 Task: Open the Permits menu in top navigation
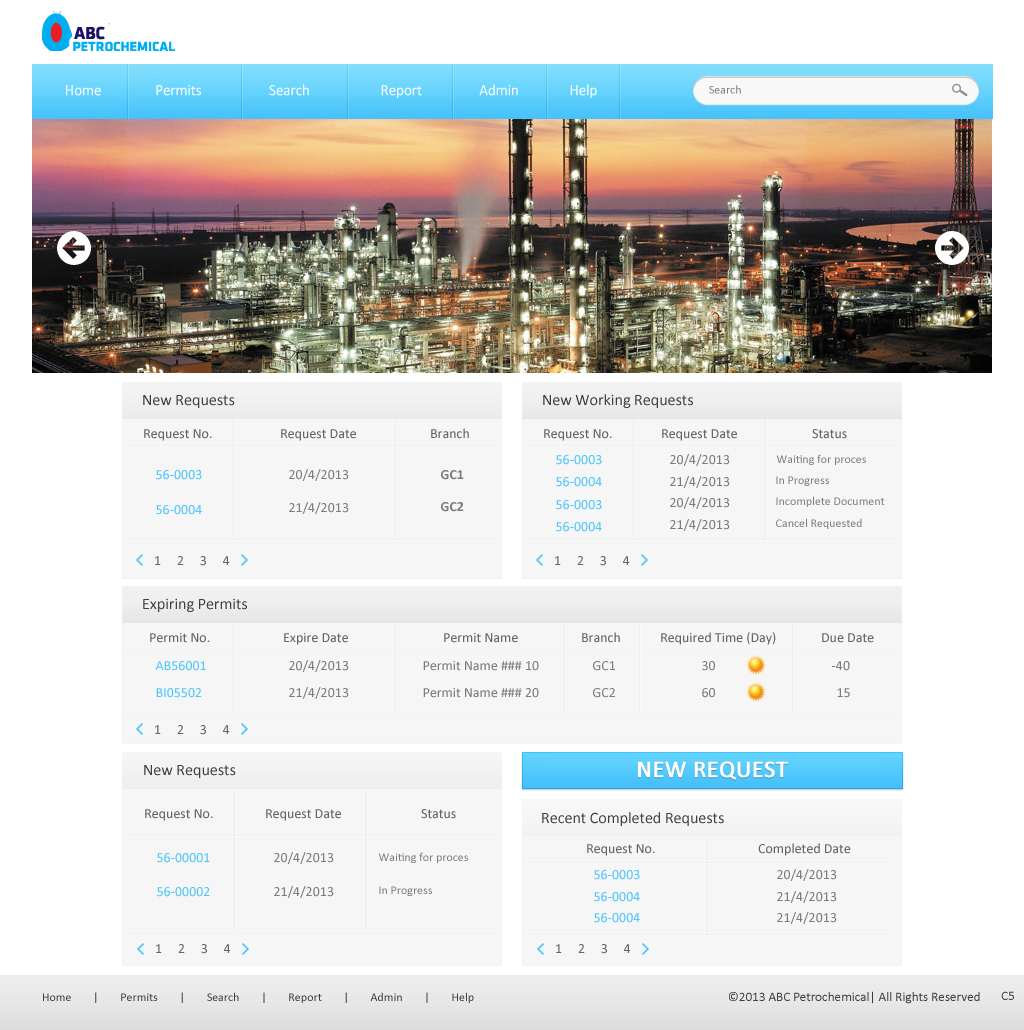pyautogui.click(x=178, y=90)
